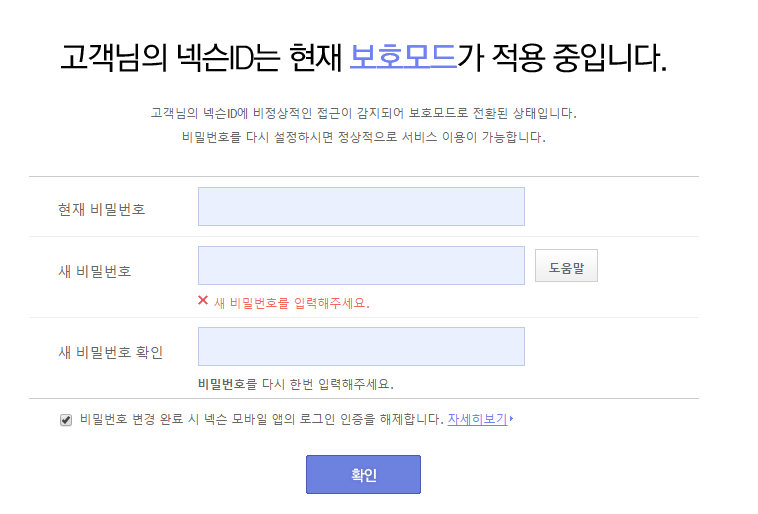The width and height of the screenshot is (758, 514).
Task: Click the 도움말 button
Action: (x=566, y=266)
